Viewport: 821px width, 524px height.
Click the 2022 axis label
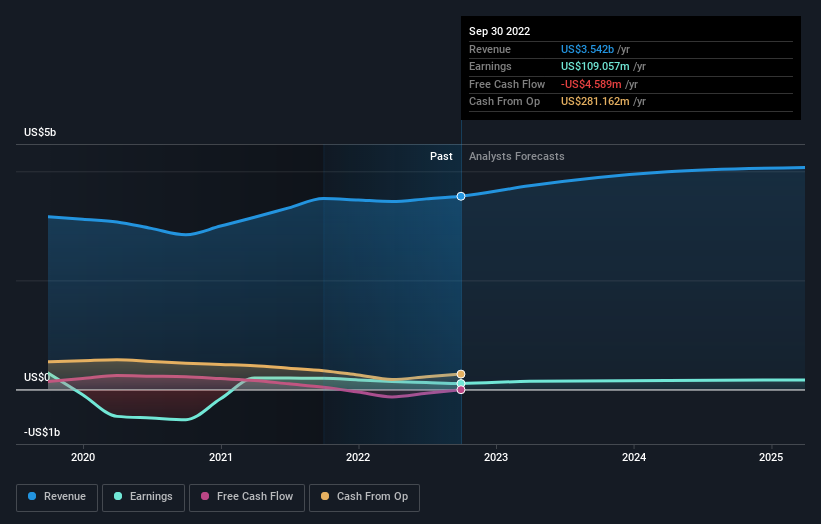358,458
